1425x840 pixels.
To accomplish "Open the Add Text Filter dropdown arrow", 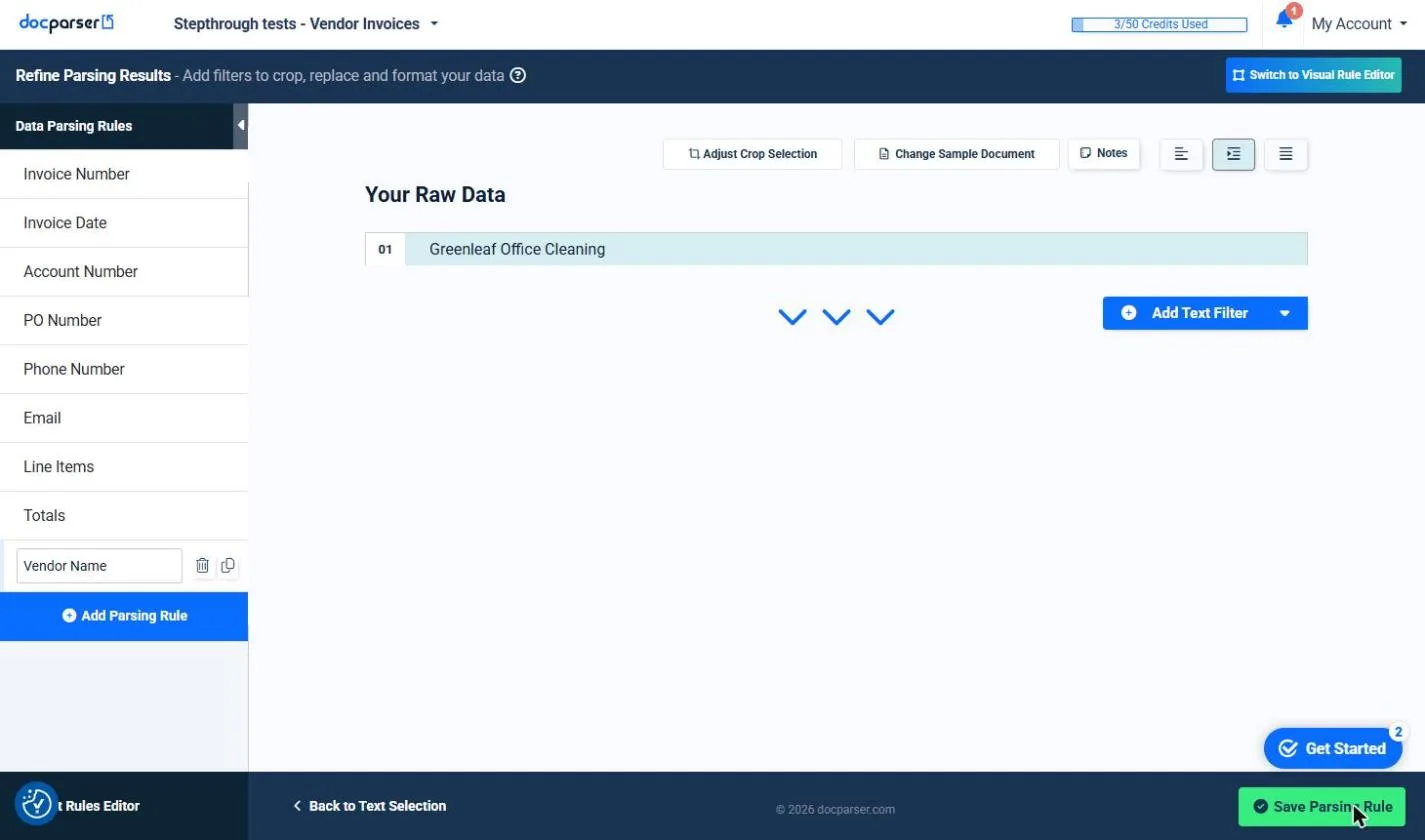I will click(1285, 313).
